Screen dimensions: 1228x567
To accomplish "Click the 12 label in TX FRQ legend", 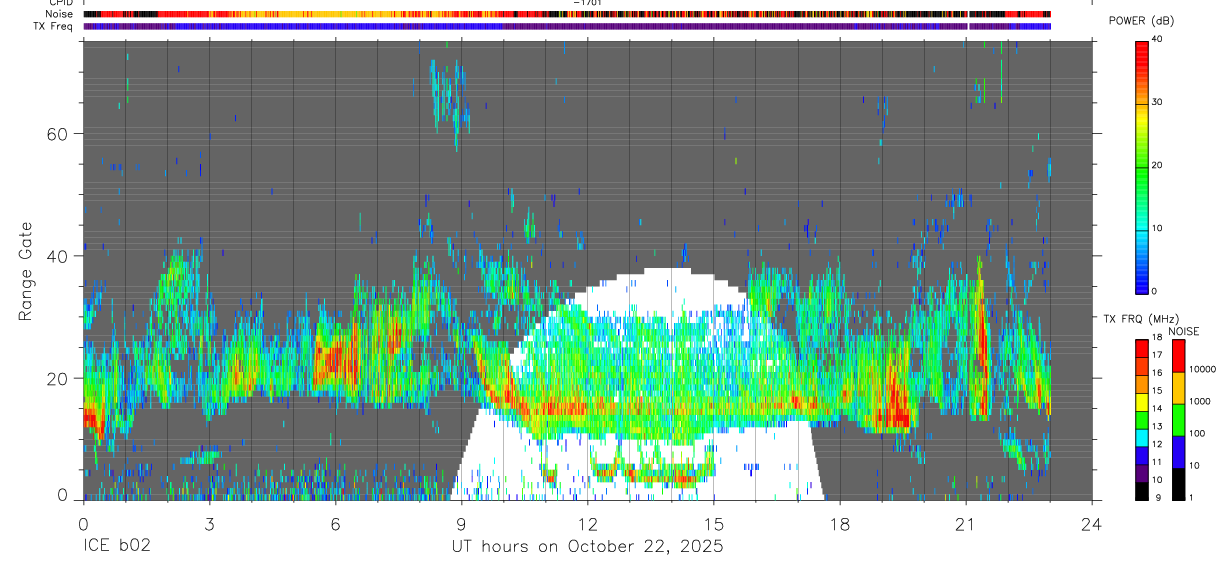I will point(1158,444).
